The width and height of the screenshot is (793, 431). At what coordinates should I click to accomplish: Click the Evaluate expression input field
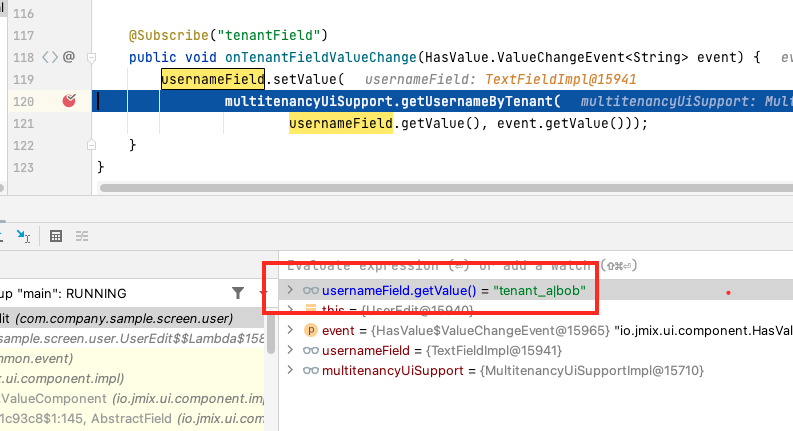[x=536, y=266]
